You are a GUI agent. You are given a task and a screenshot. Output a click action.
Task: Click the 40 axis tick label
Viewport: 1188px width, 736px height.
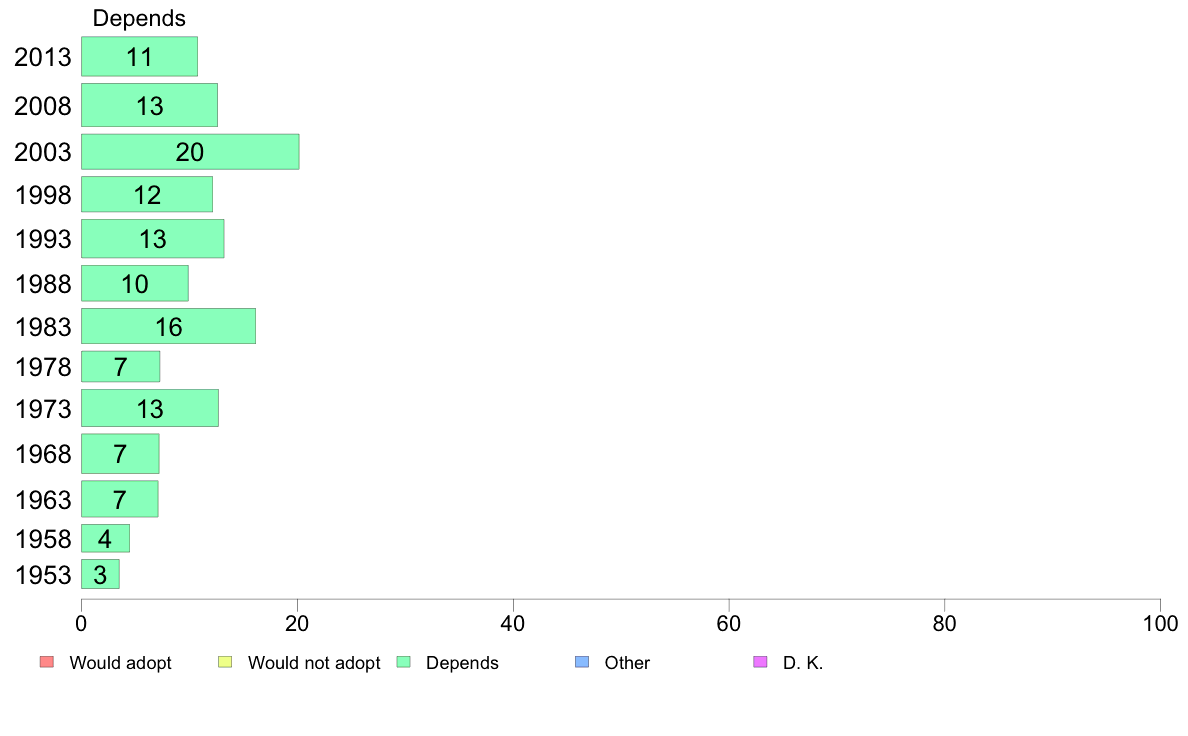513,624
